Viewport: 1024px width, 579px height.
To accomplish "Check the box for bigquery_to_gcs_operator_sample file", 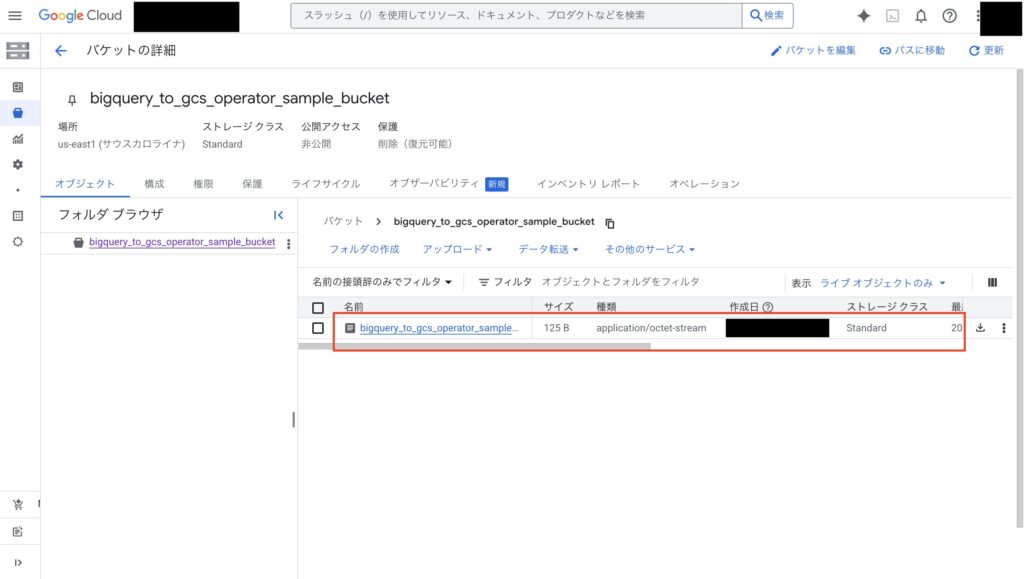I will point(318,328).
